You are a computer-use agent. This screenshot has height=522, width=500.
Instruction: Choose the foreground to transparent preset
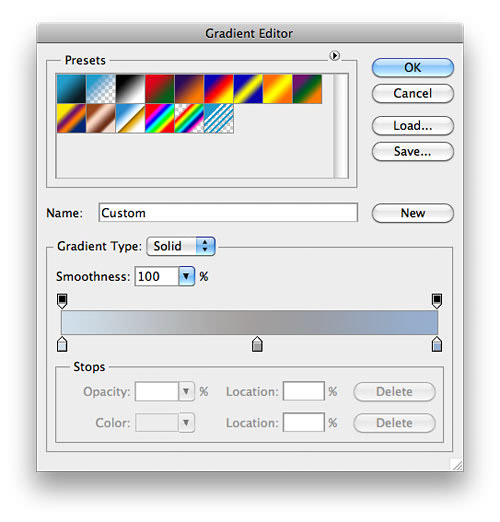point(101,89)
